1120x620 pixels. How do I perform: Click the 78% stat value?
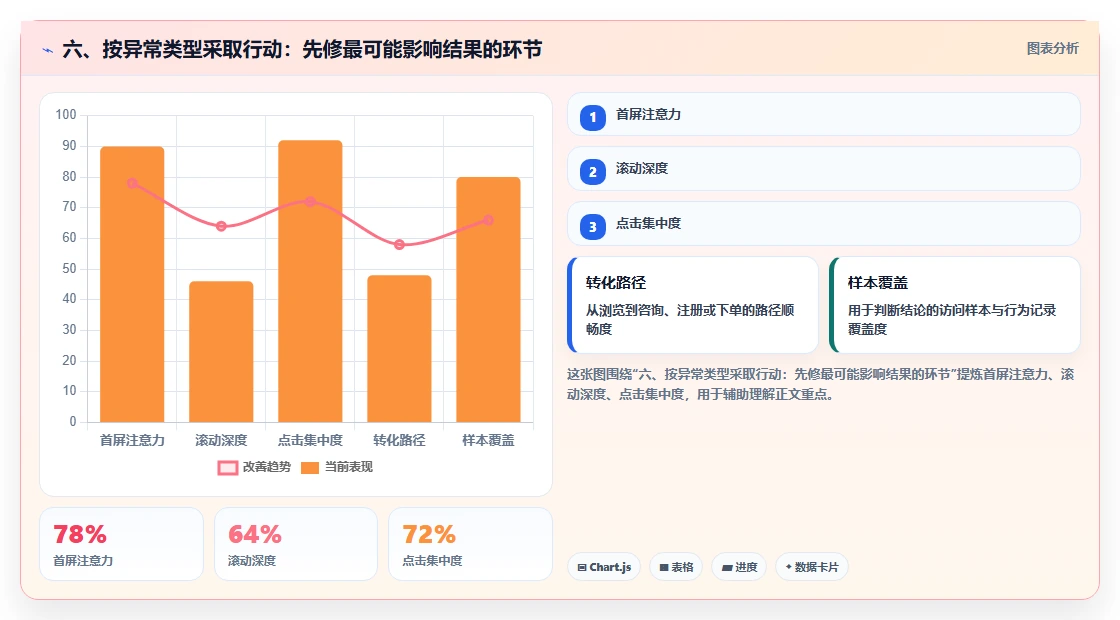[x=80, y=534]
